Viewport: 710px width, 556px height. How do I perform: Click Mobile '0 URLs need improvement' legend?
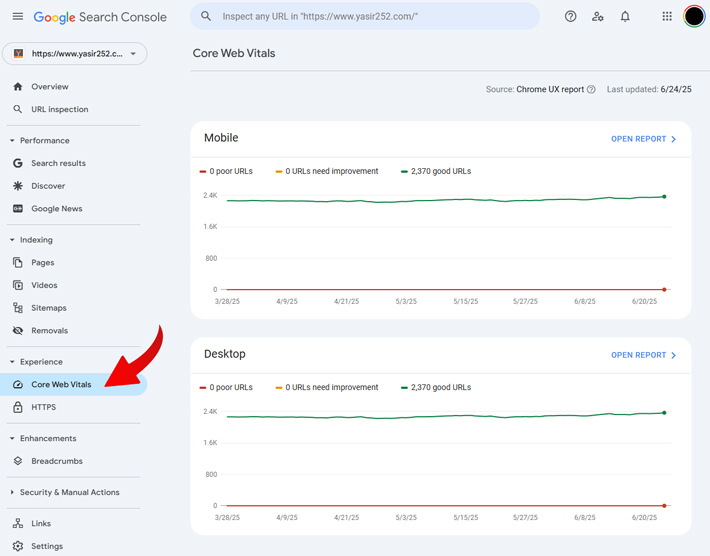pos(327,171)
